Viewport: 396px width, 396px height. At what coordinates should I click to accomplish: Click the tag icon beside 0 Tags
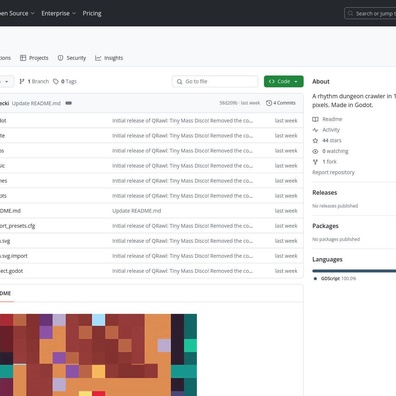[56, 81]
